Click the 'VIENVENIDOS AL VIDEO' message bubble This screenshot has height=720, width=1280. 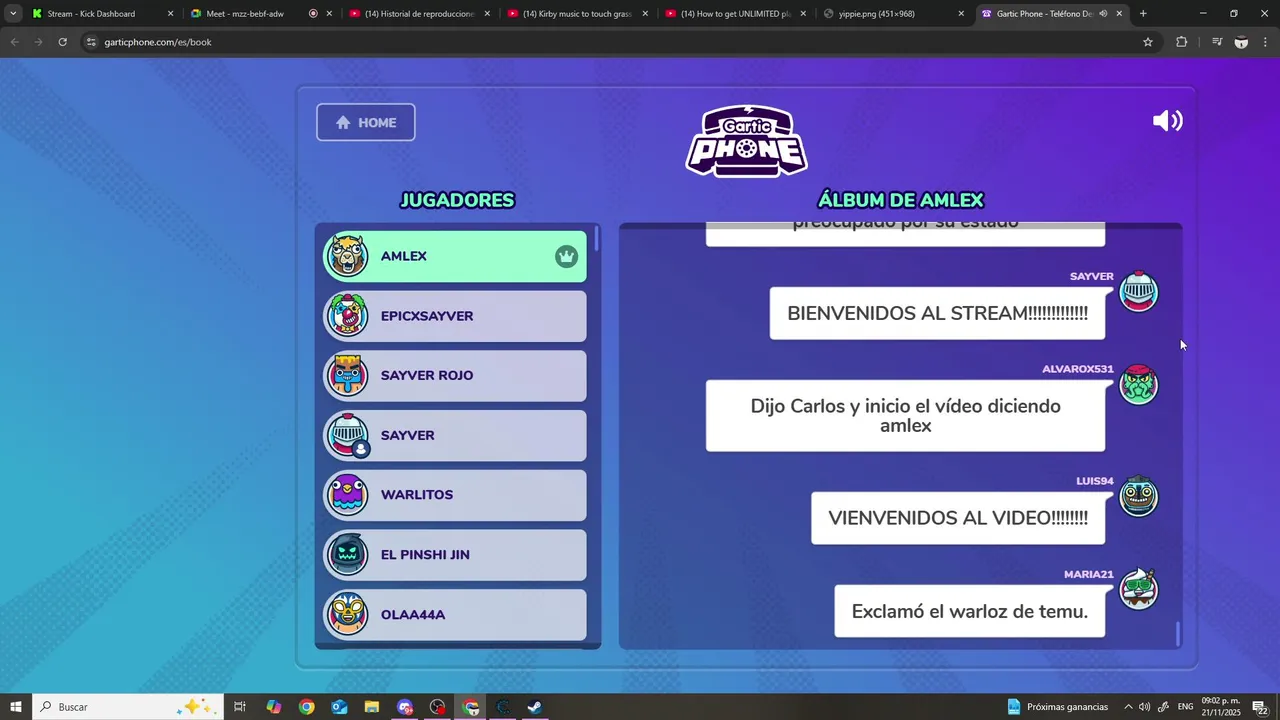pyautogui.click(x=958, y=518)
